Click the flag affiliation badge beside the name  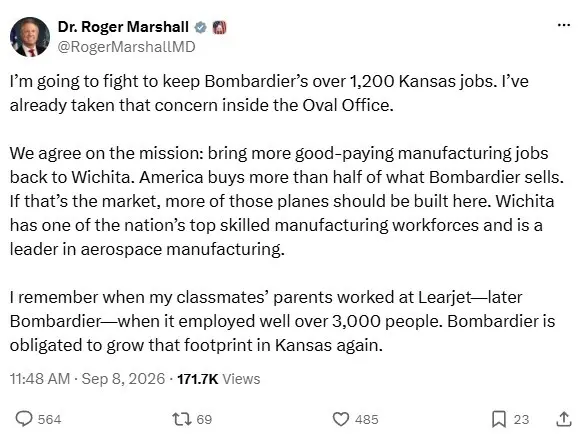pyautogui.click(x=220, y=27)
